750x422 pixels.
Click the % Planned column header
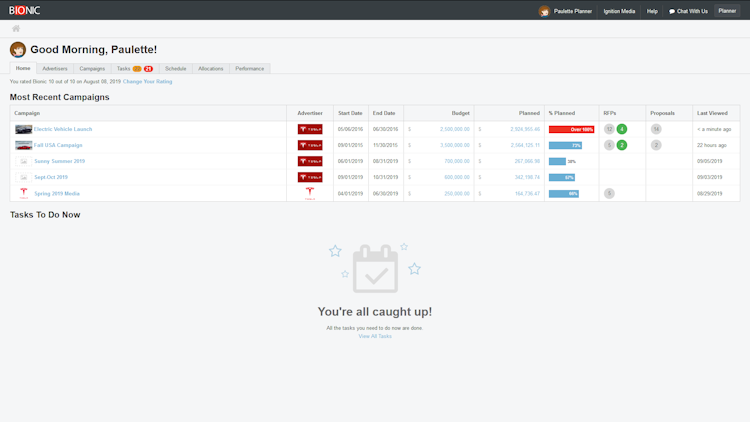coord(562,113)
